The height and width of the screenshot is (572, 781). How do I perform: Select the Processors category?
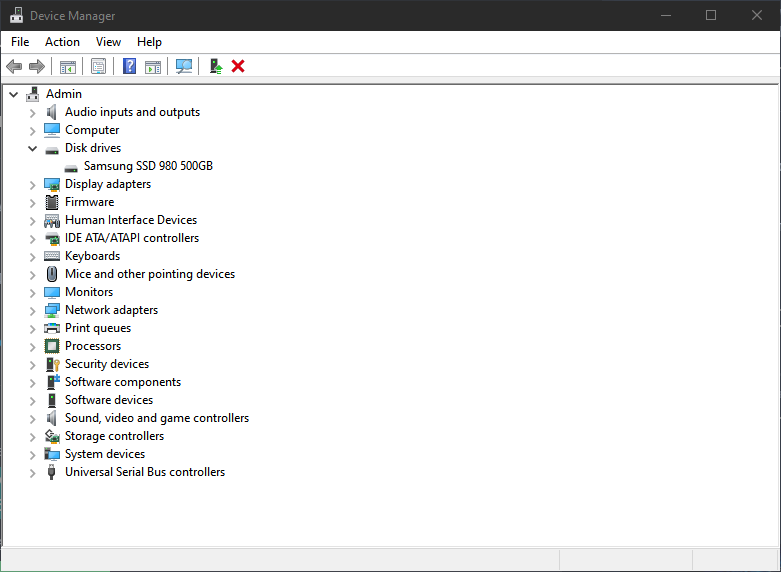93,346
